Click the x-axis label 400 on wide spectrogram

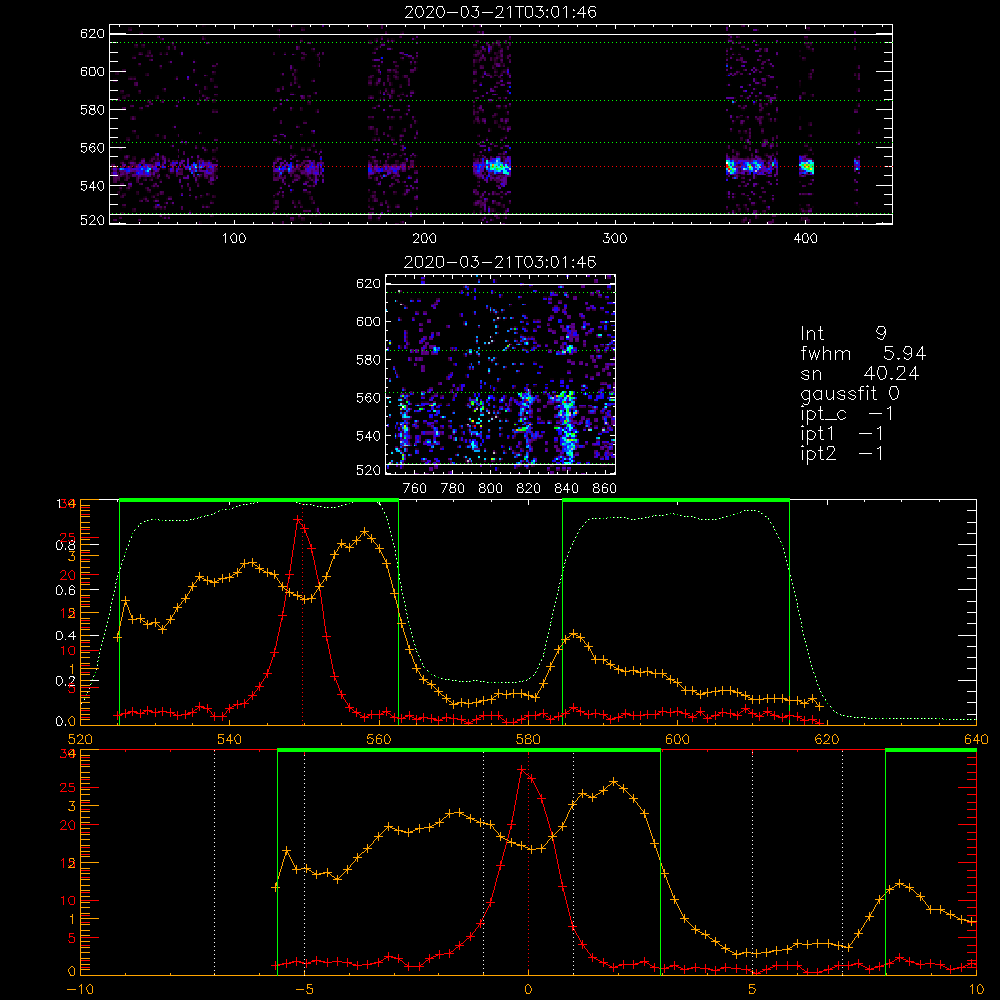coord(805,239)
